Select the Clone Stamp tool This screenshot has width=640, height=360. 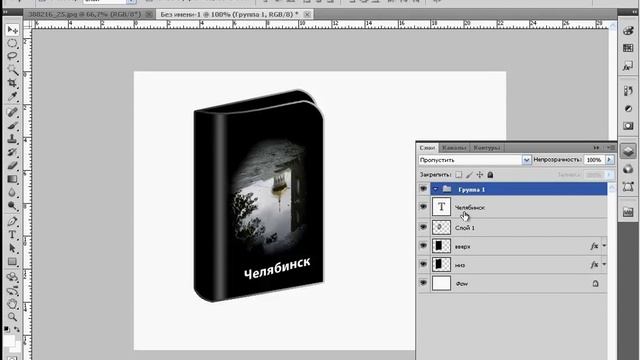(12, 139)
